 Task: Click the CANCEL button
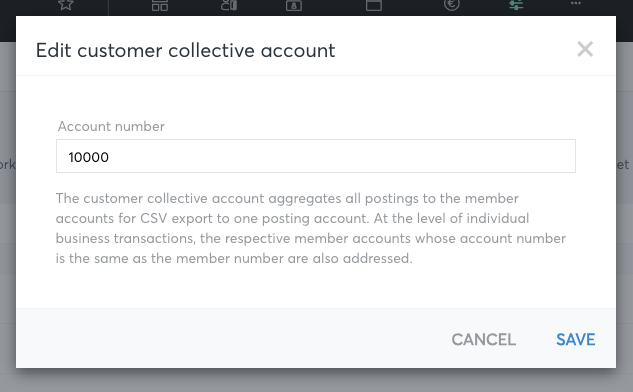484,340
